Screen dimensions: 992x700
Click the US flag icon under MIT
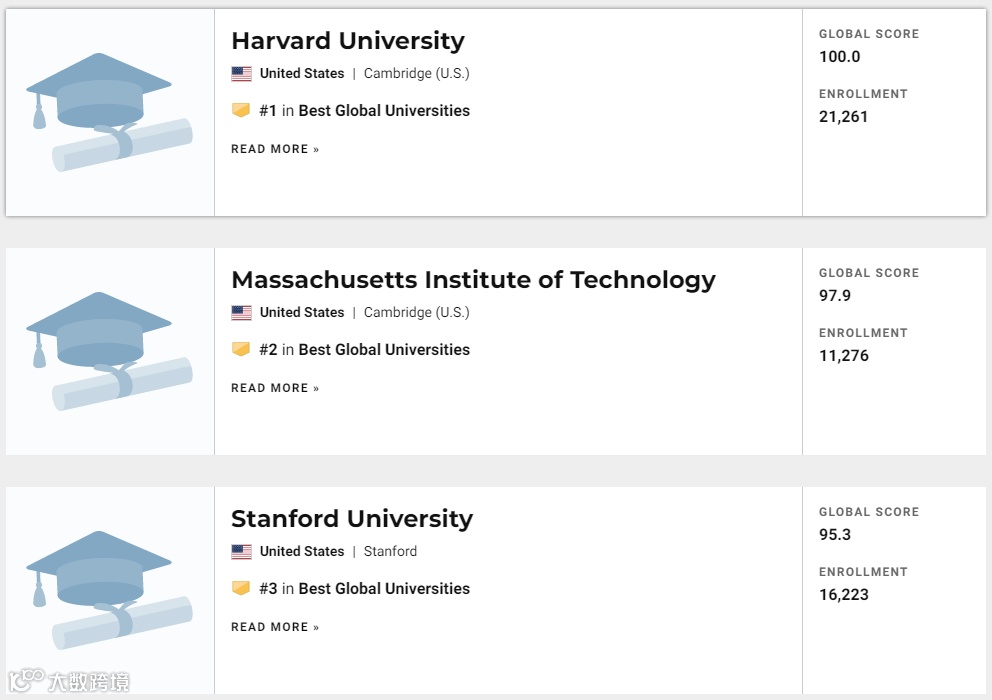click(x=241, y=313)
